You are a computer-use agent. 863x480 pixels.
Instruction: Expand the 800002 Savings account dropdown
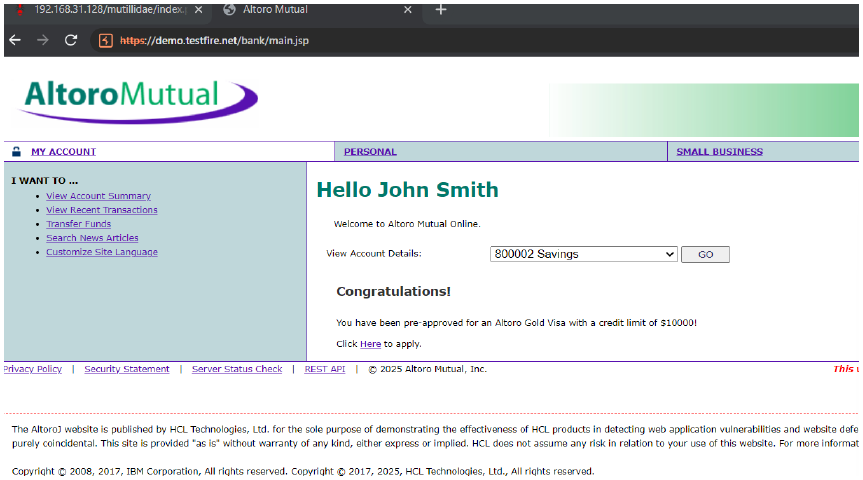coord(583,254)
